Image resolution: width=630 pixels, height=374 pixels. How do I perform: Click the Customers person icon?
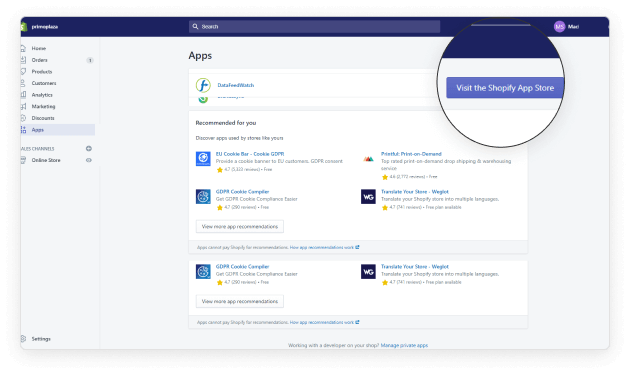[x=23, y=83]
